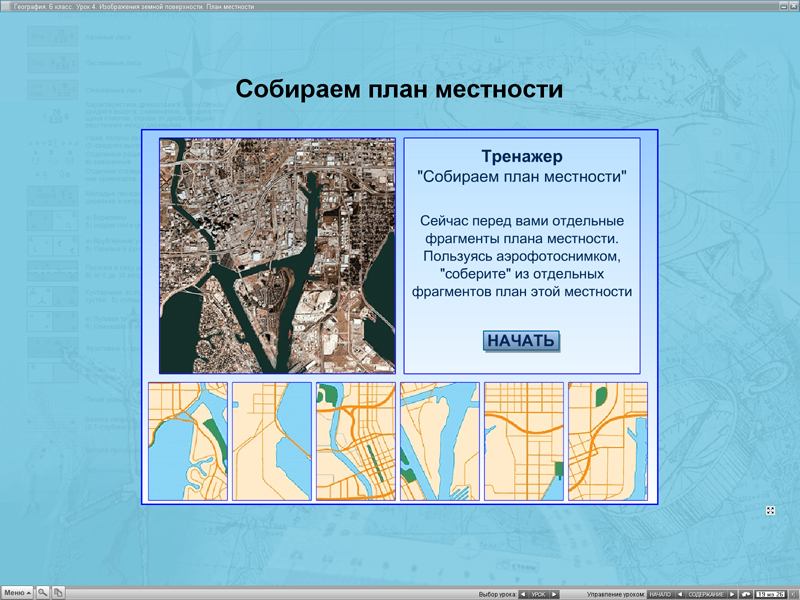This screenshot has width=800, height=600.
Task: Jump to lesson start with НАЧАЛО
Action: point(660,594)
